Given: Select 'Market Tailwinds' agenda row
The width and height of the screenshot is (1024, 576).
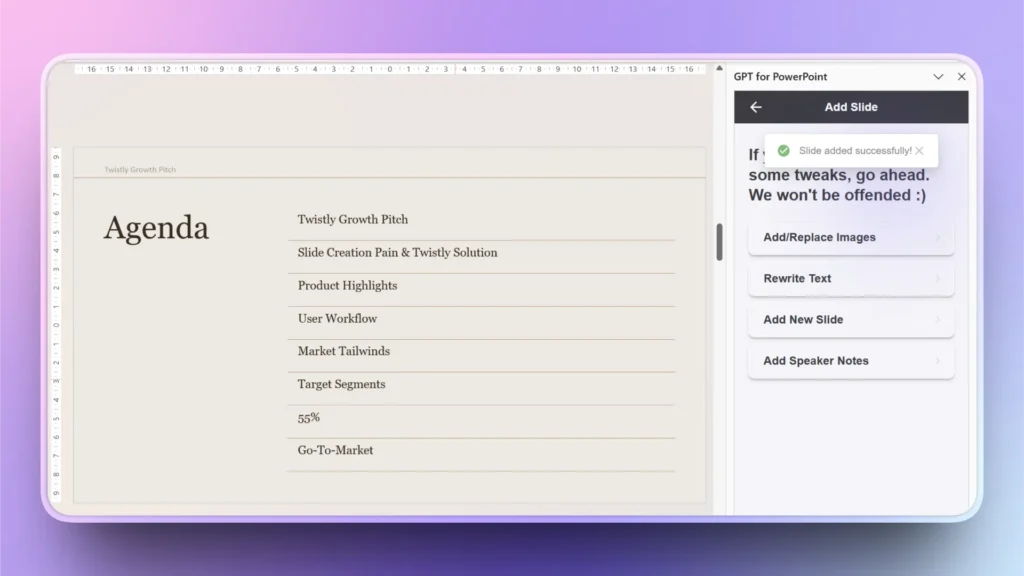Looking at the screenshot, I should tap(481, 355).
